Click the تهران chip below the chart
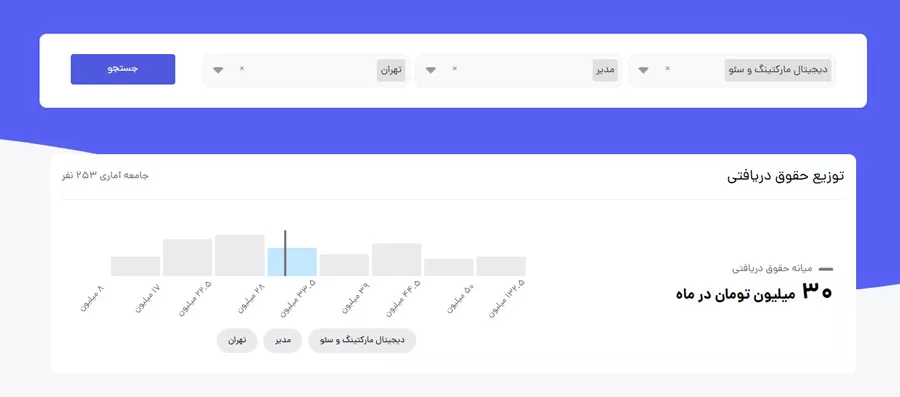900x397 pixels. tap(236, 341)
